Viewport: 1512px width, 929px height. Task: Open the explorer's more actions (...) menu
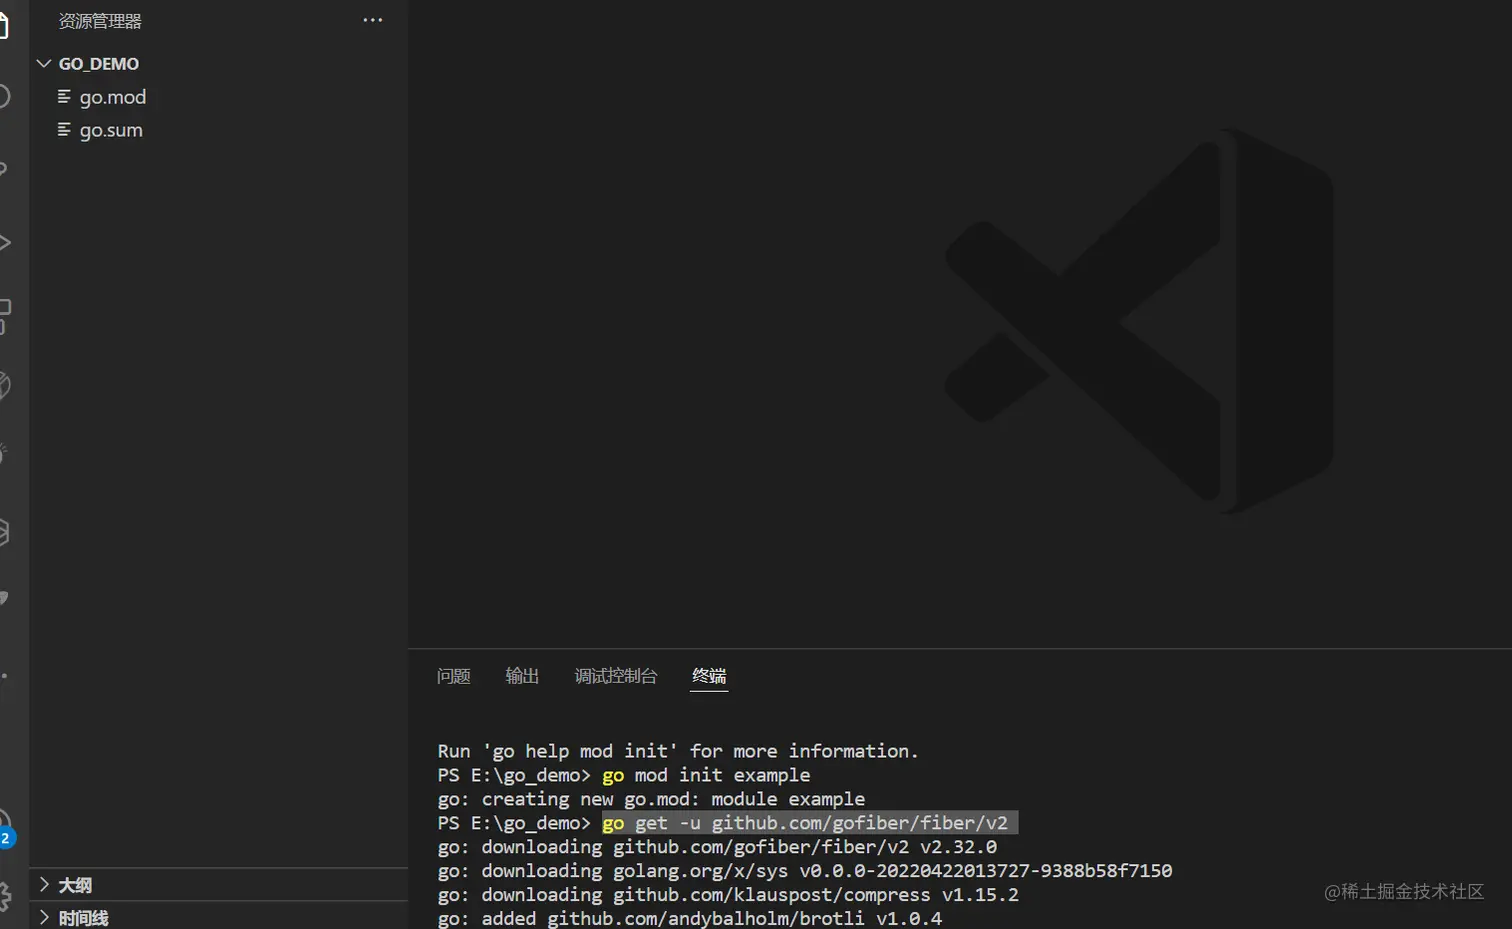pyautogui.click(x=373, y=20)
